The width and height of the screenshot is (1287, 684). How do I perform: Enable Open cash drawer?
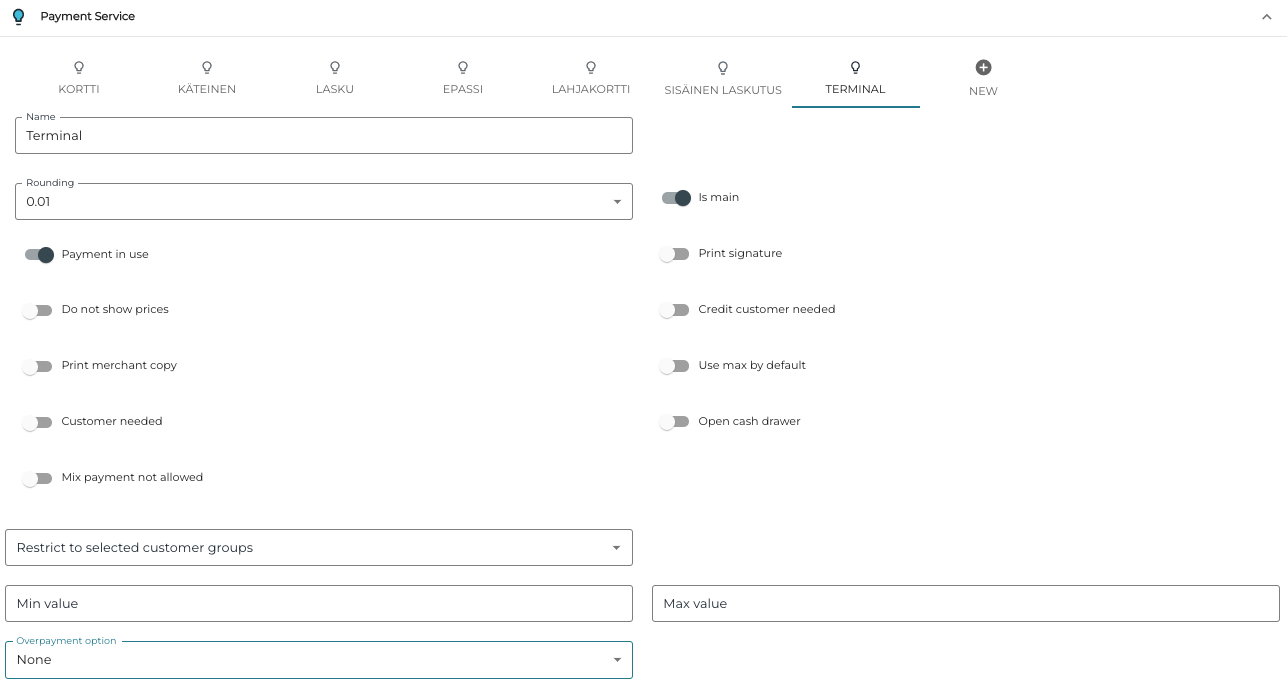[675, 422]
